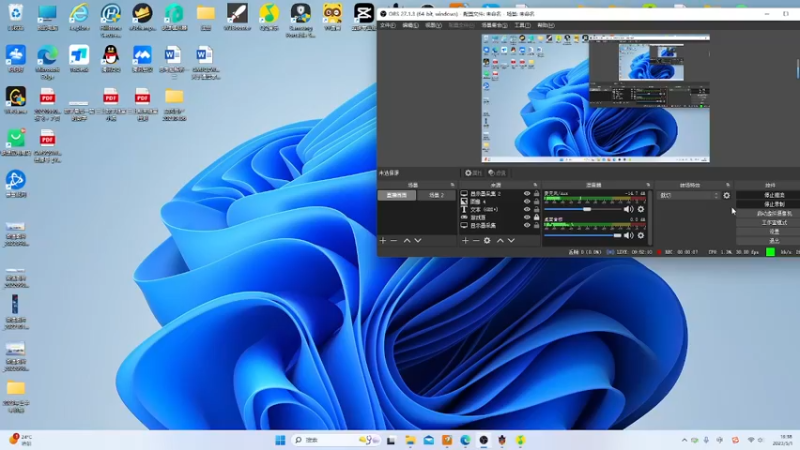Image resolution: width=800 pixels, height=450 pixels.
Task: Move scene up with the Scenes panel up arrow
Action: click(407, 240)
